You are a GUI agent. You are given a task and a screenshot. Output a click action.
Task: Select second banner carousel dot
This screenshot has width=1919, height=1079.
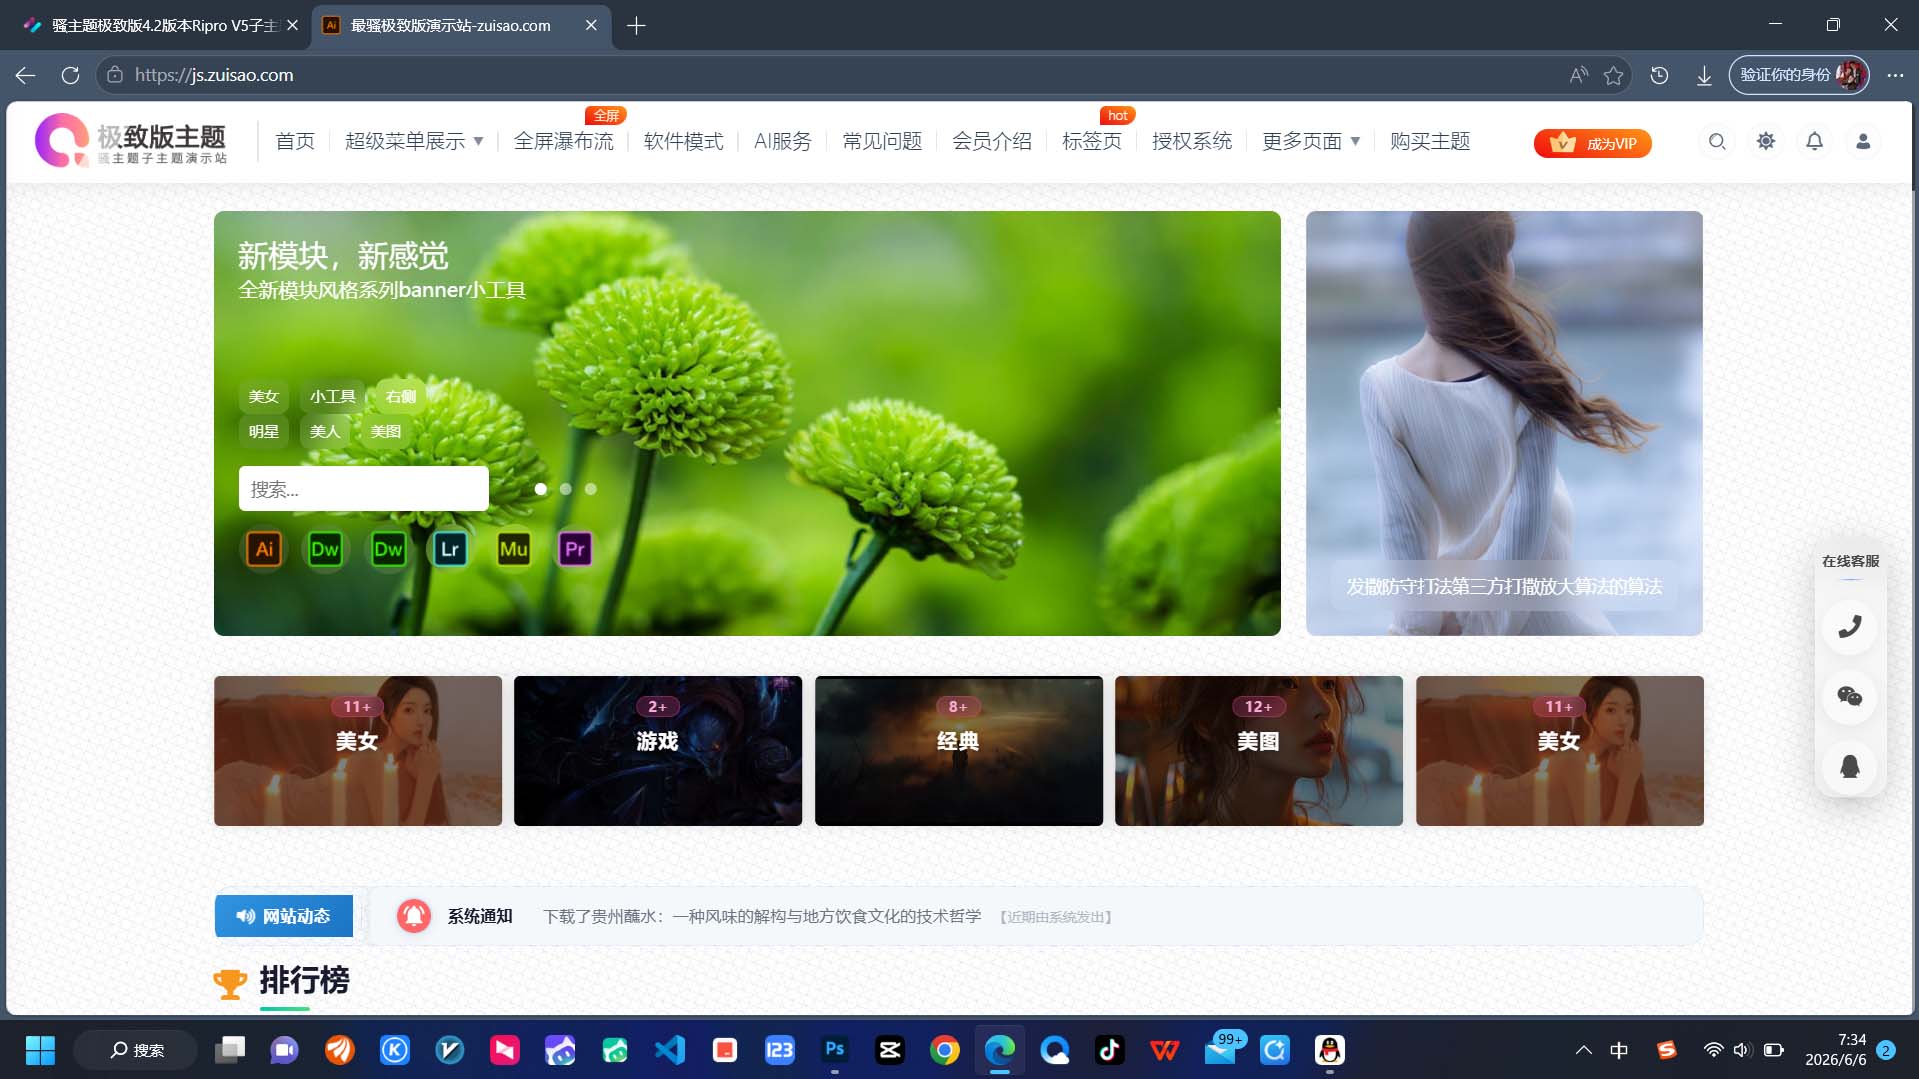tap(566, 489)
